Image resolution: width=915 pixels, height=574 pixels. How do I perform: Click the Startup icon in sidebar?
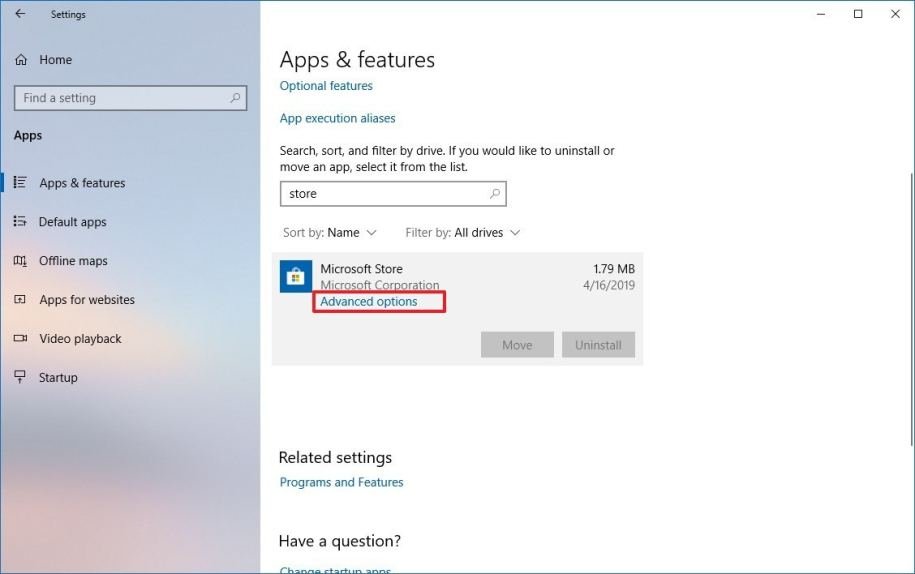(20, 378)
